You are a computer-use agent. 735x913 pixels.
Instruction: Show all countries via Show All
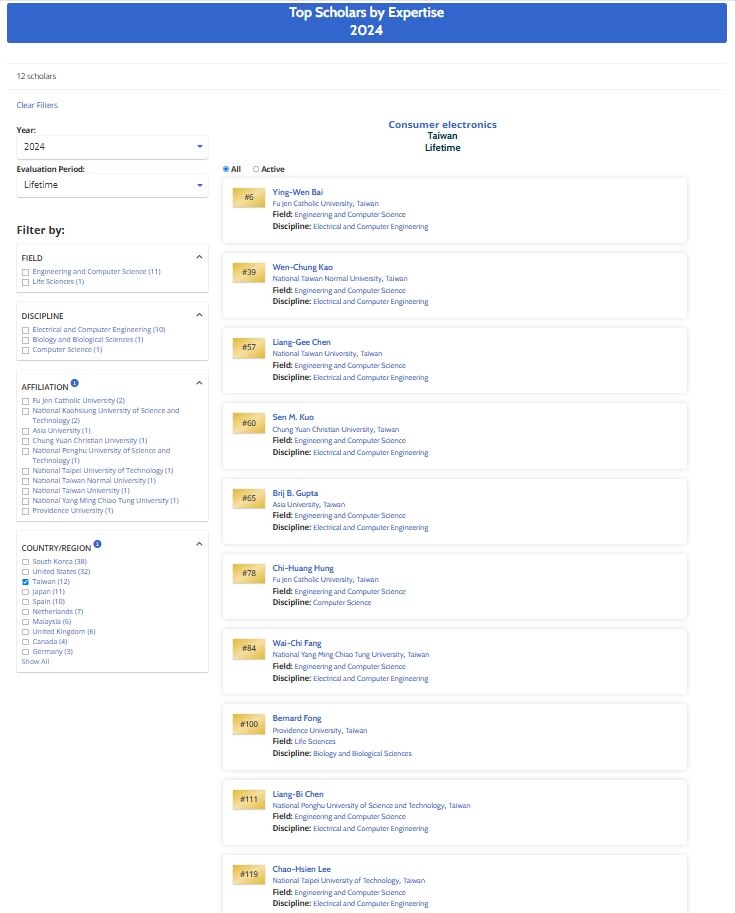35,661
